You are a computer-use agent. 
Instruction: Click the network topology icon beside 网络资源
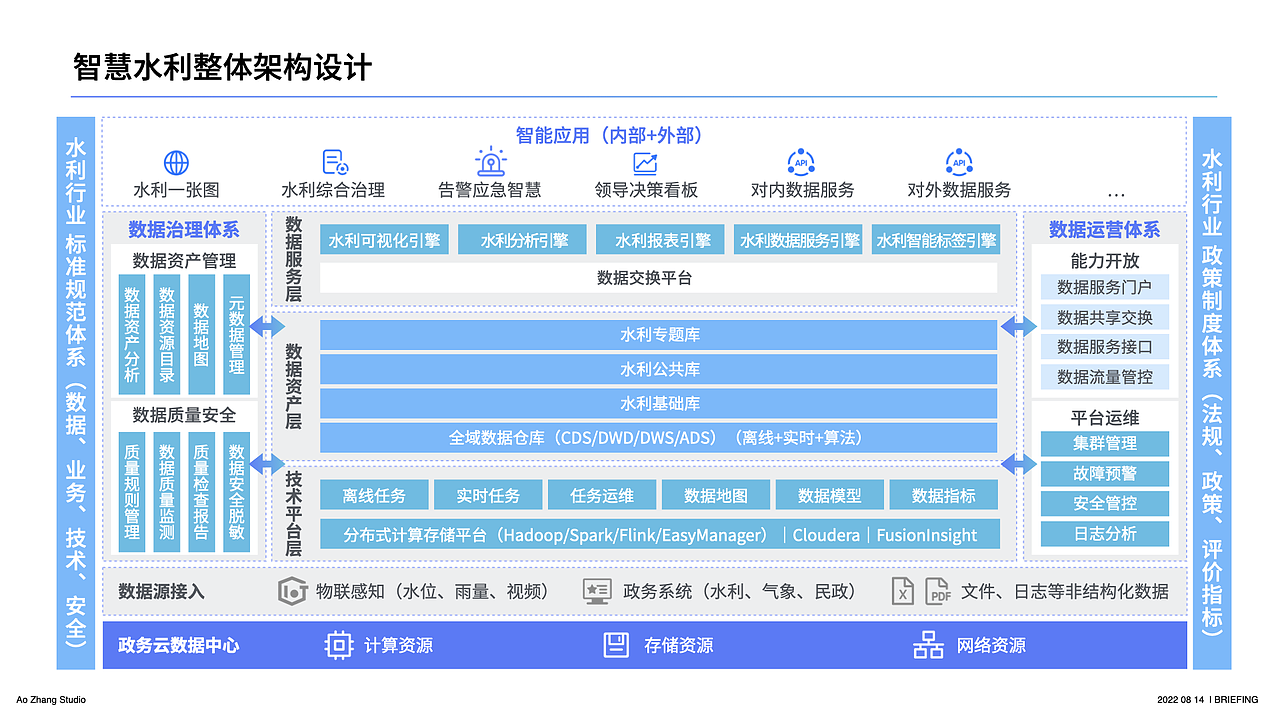click(x=928, y=645)
